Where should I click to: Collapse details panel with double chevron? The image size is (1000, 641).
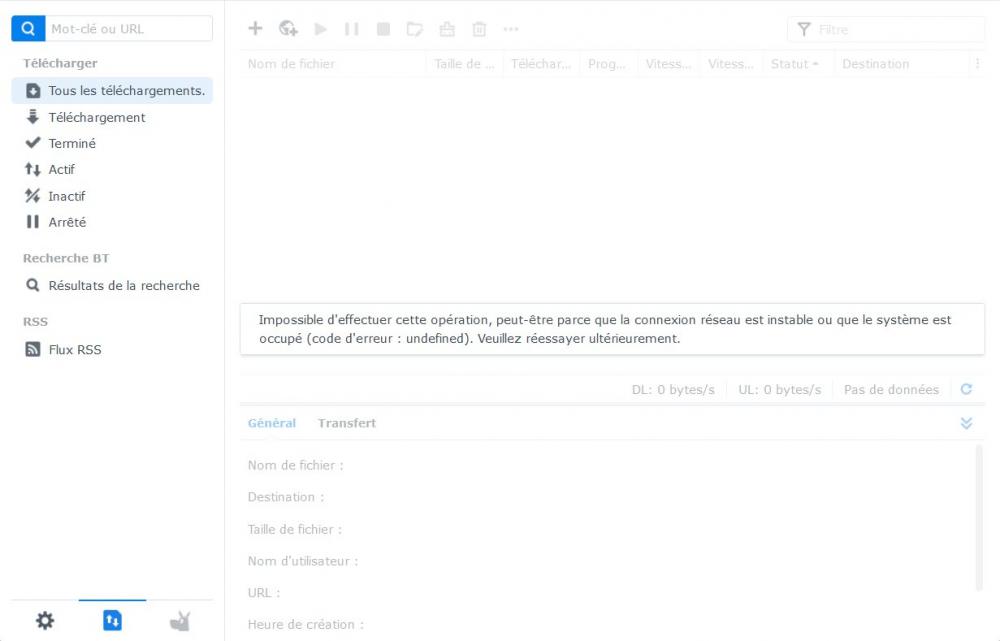tap(966, 423)
